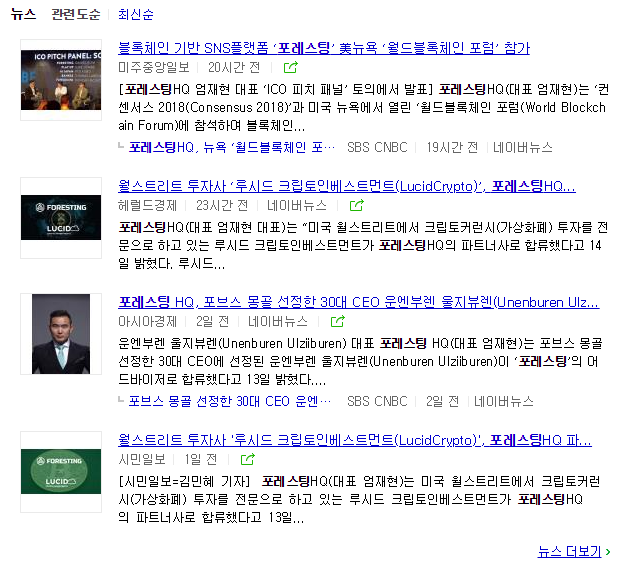630x577 pixels.
Task: Click 헤럴드경제 source name
Action: (147, 205)
